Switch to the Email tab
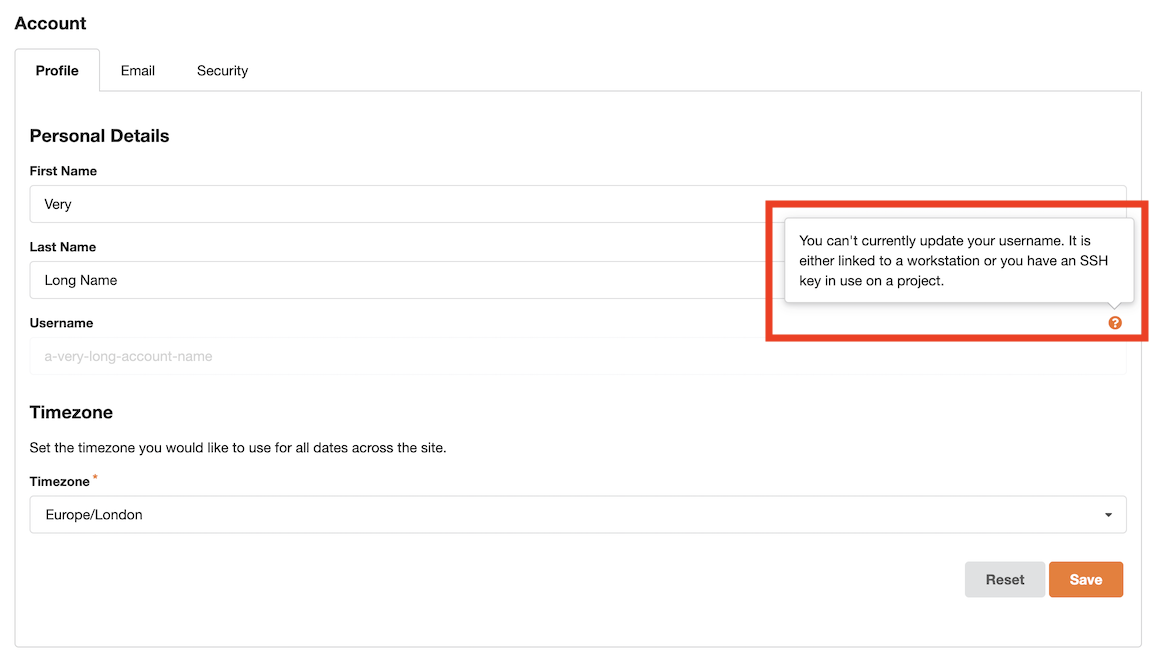Screen dimensions: 1155x660 [138, 71]
